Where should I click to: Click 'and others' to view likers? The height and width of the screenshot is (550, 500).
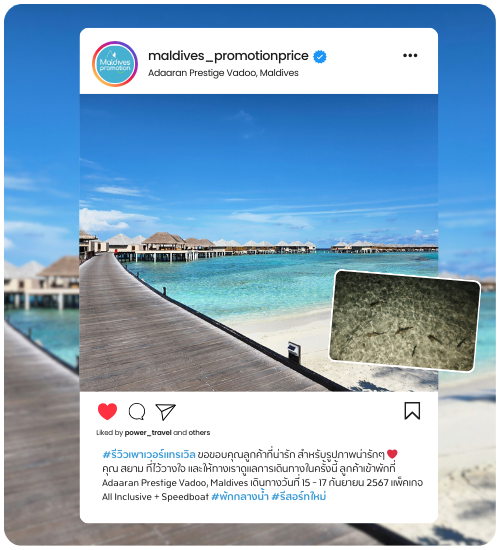coord(192,432)
